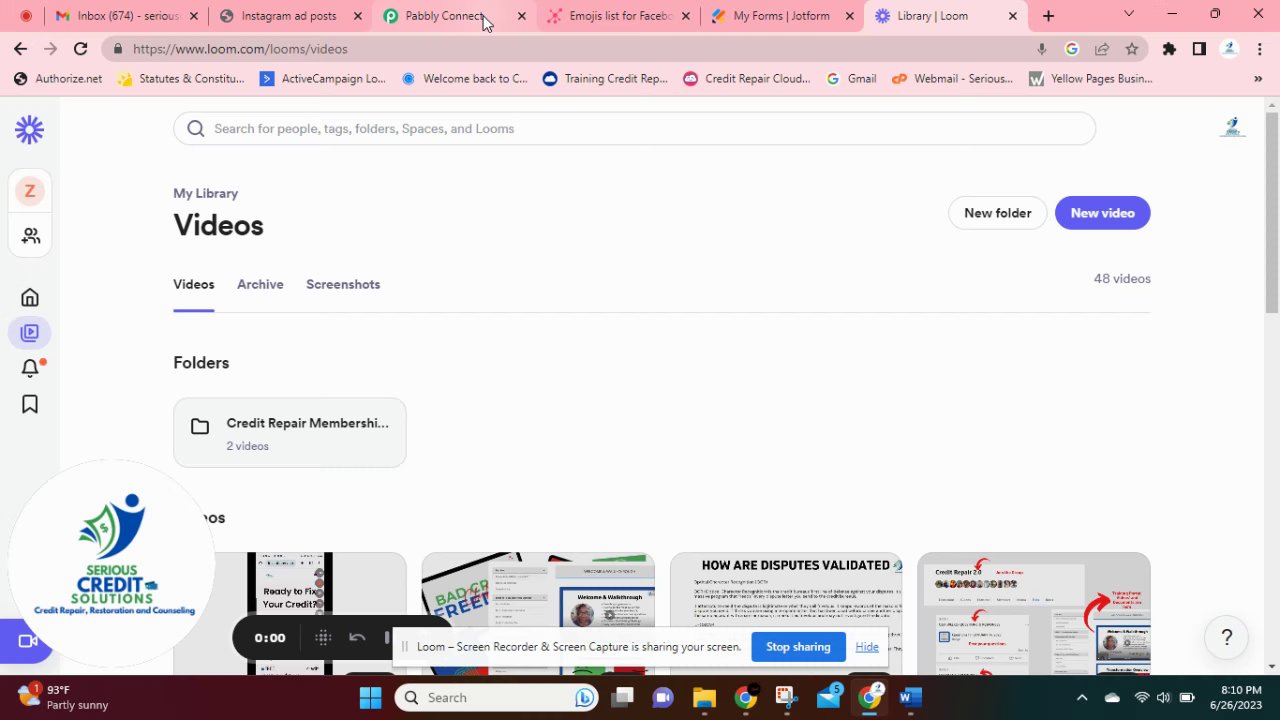This screenshot has height=720, width=1280.
Task: Click the Loom search field
Action: (634, 128)
